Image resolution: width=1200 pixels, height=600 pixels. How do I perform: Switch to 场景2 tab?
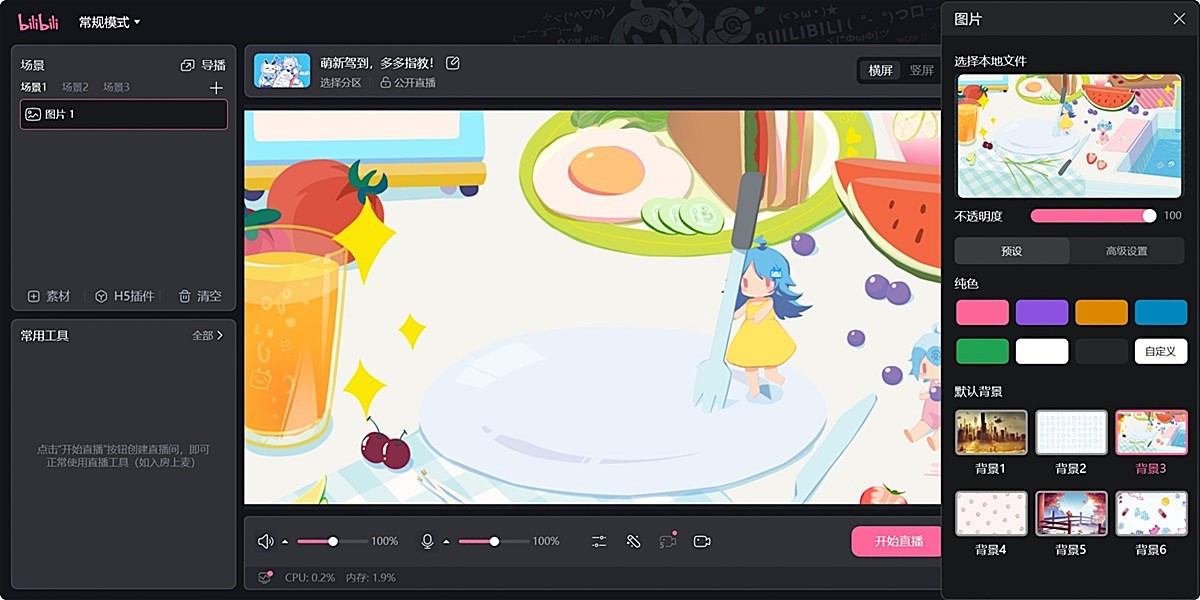click(x=75, y=87)
